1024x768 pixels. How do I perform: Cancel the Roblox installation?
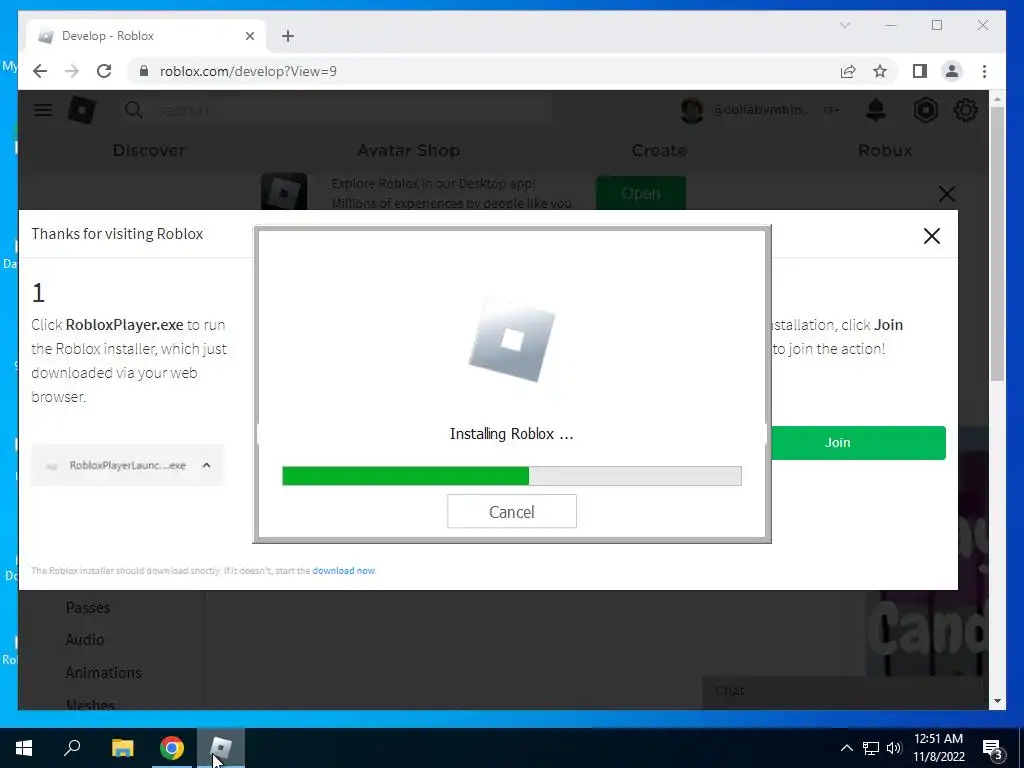tap(511, 511)
